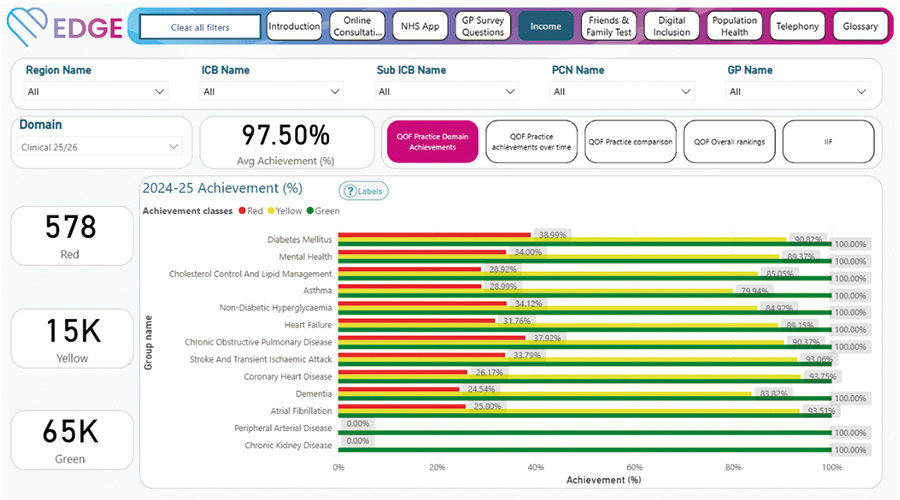Open the PCN Name filter dropdown
Screen dimensions: 900x500
pos(623,91)
